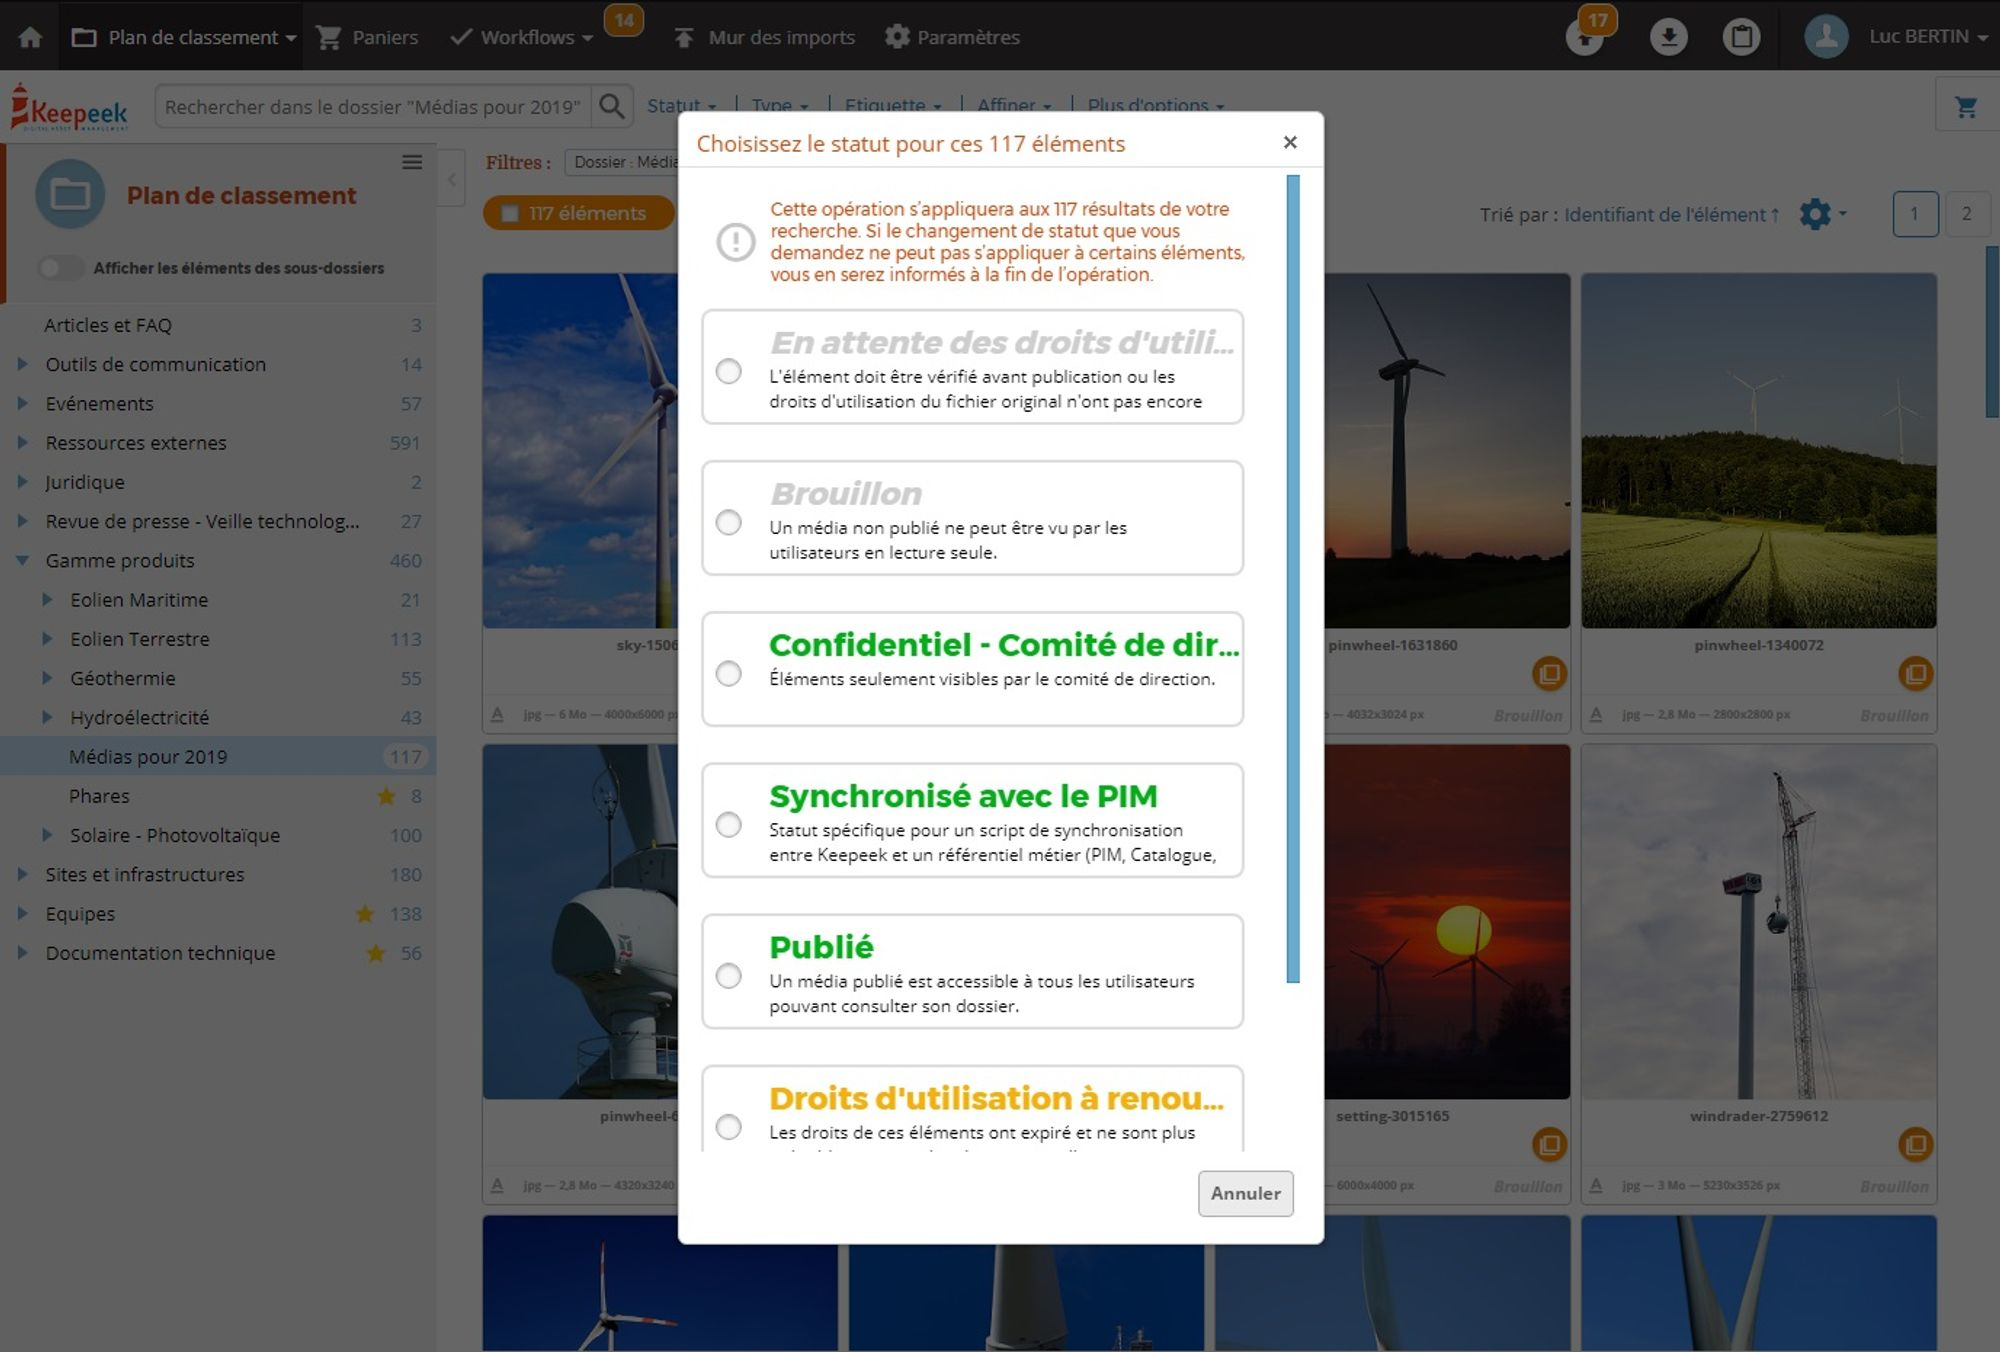
Task: Open the Médias pour 2019 folder
Action: click(218, 757)
